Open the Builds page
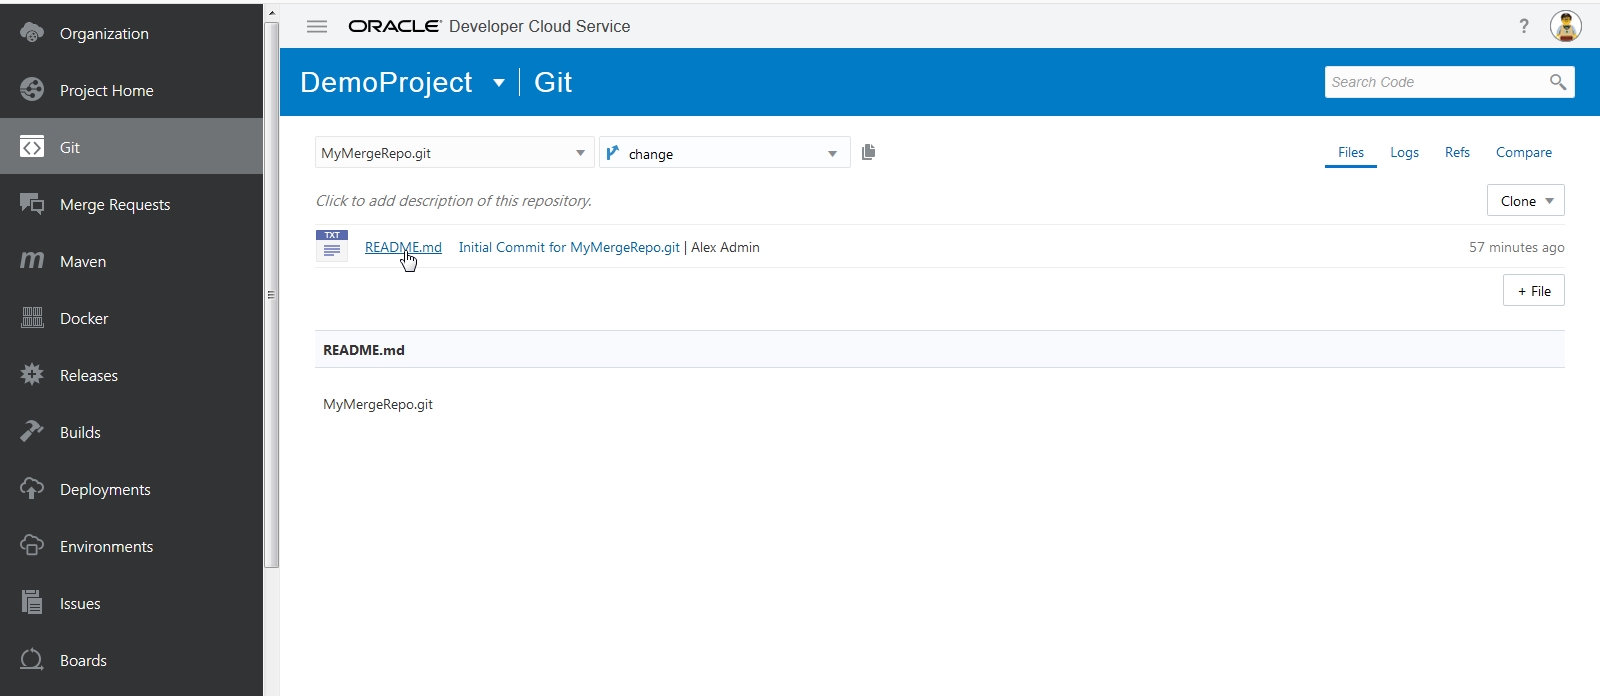The image size is (1600, 696). tap(131, 432)
